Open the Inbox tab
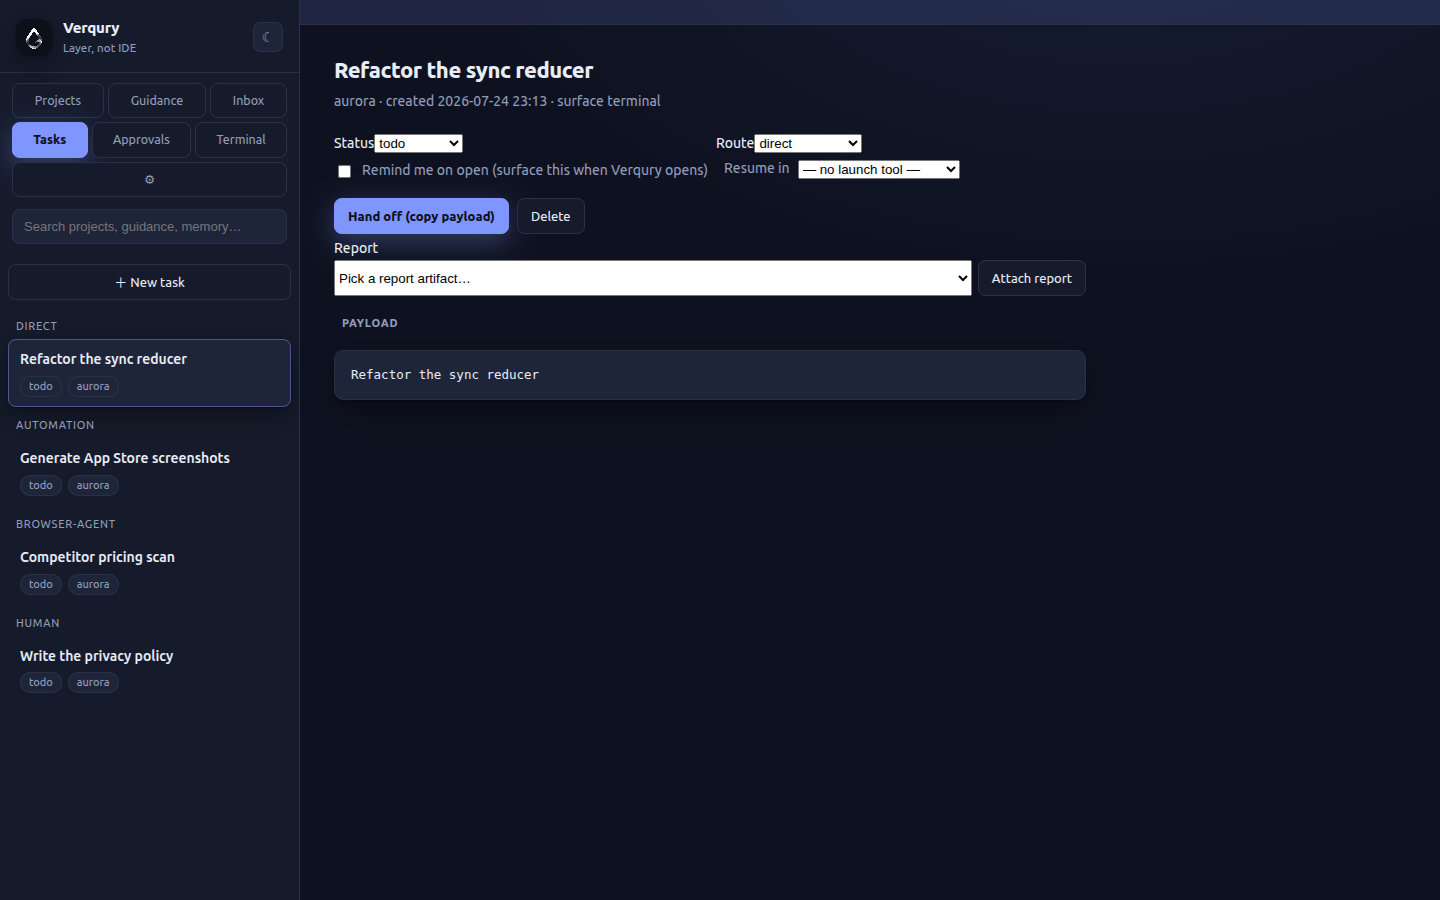The height and width of the screenshot is (900, 1440). click(x=248, y=100)
